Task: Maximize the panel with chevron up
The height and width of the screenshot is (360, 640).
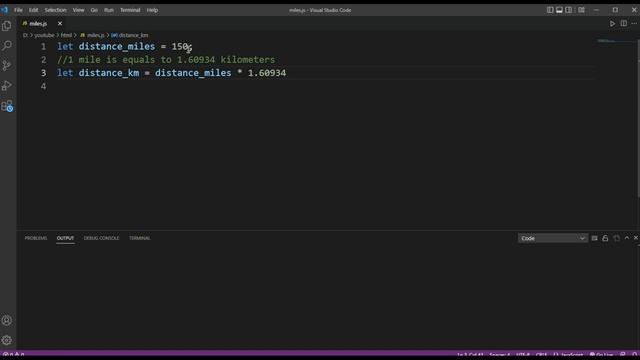Action: click(627, 238)
